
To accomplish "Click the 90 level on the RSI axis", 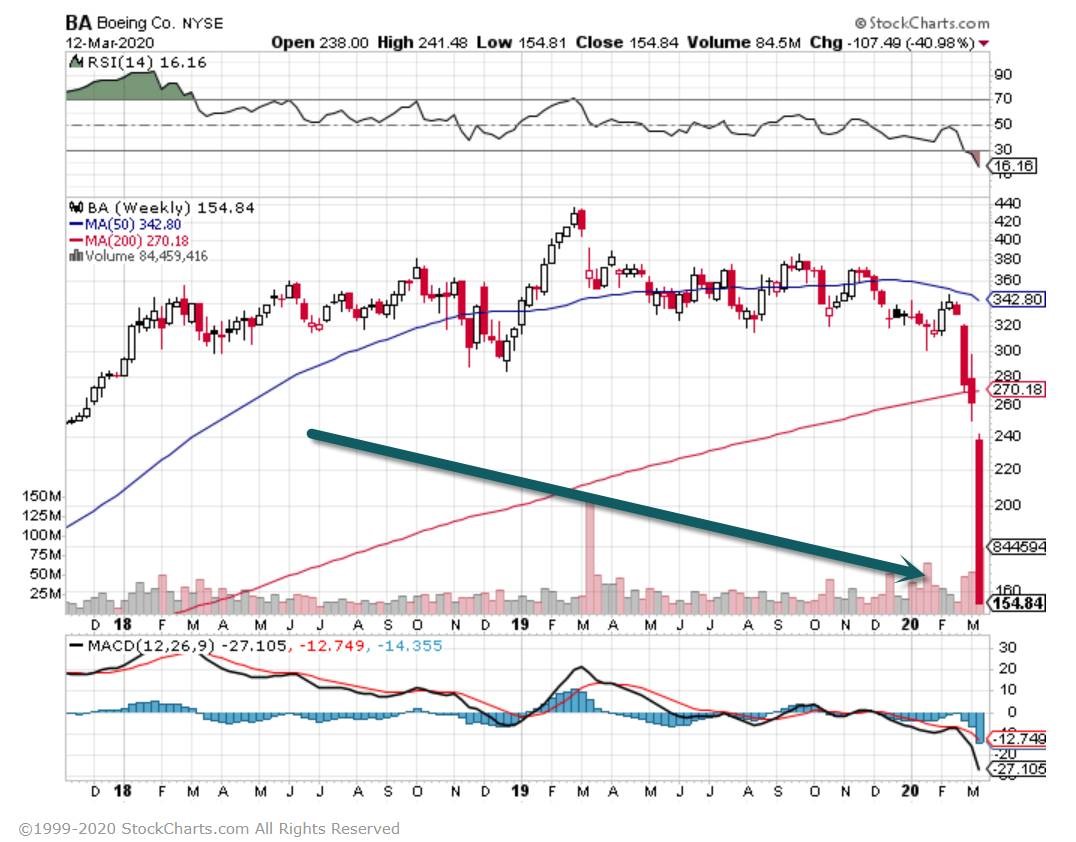I will [x=1003, y=75].
